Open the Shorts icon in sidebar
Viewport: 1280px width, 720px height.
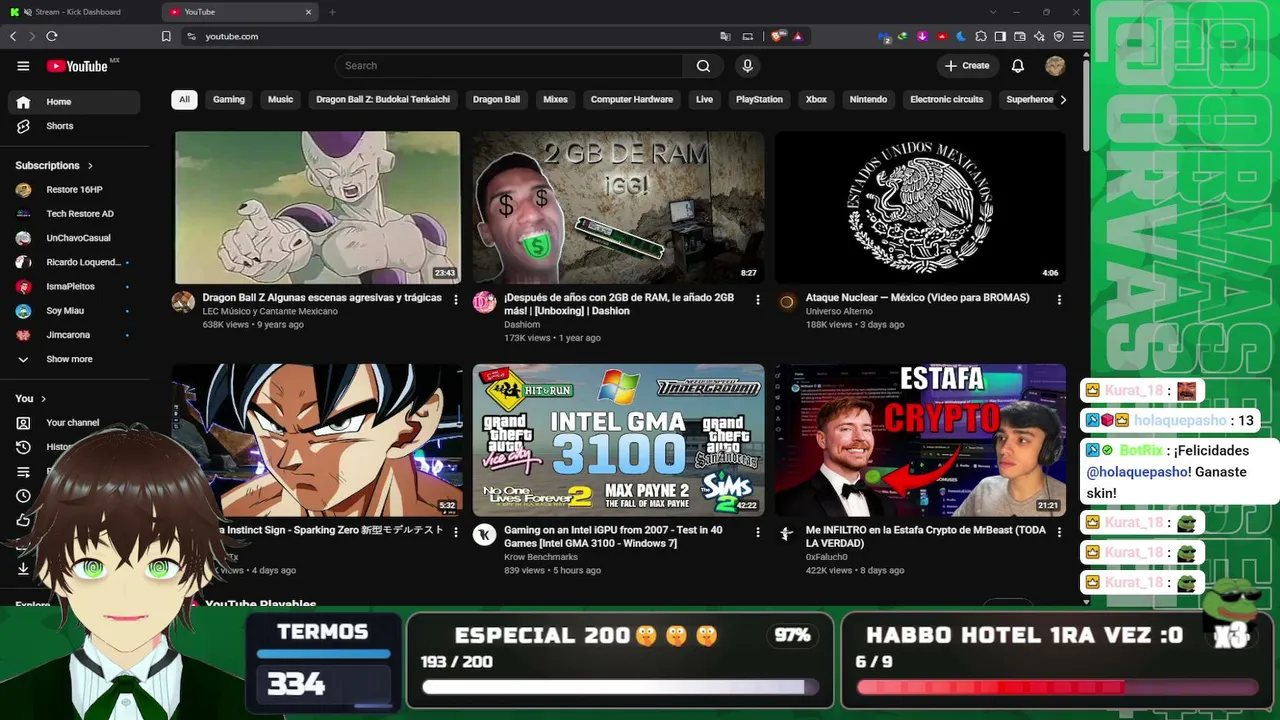click(23, 126)
